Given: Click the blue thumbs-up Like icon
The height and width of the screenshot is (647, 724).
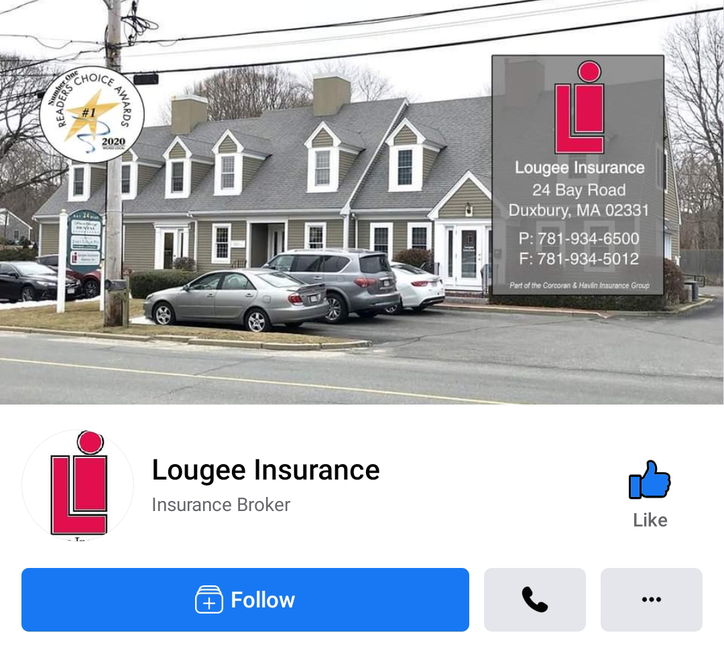Looking at the screenshot, I should point(650,480).
